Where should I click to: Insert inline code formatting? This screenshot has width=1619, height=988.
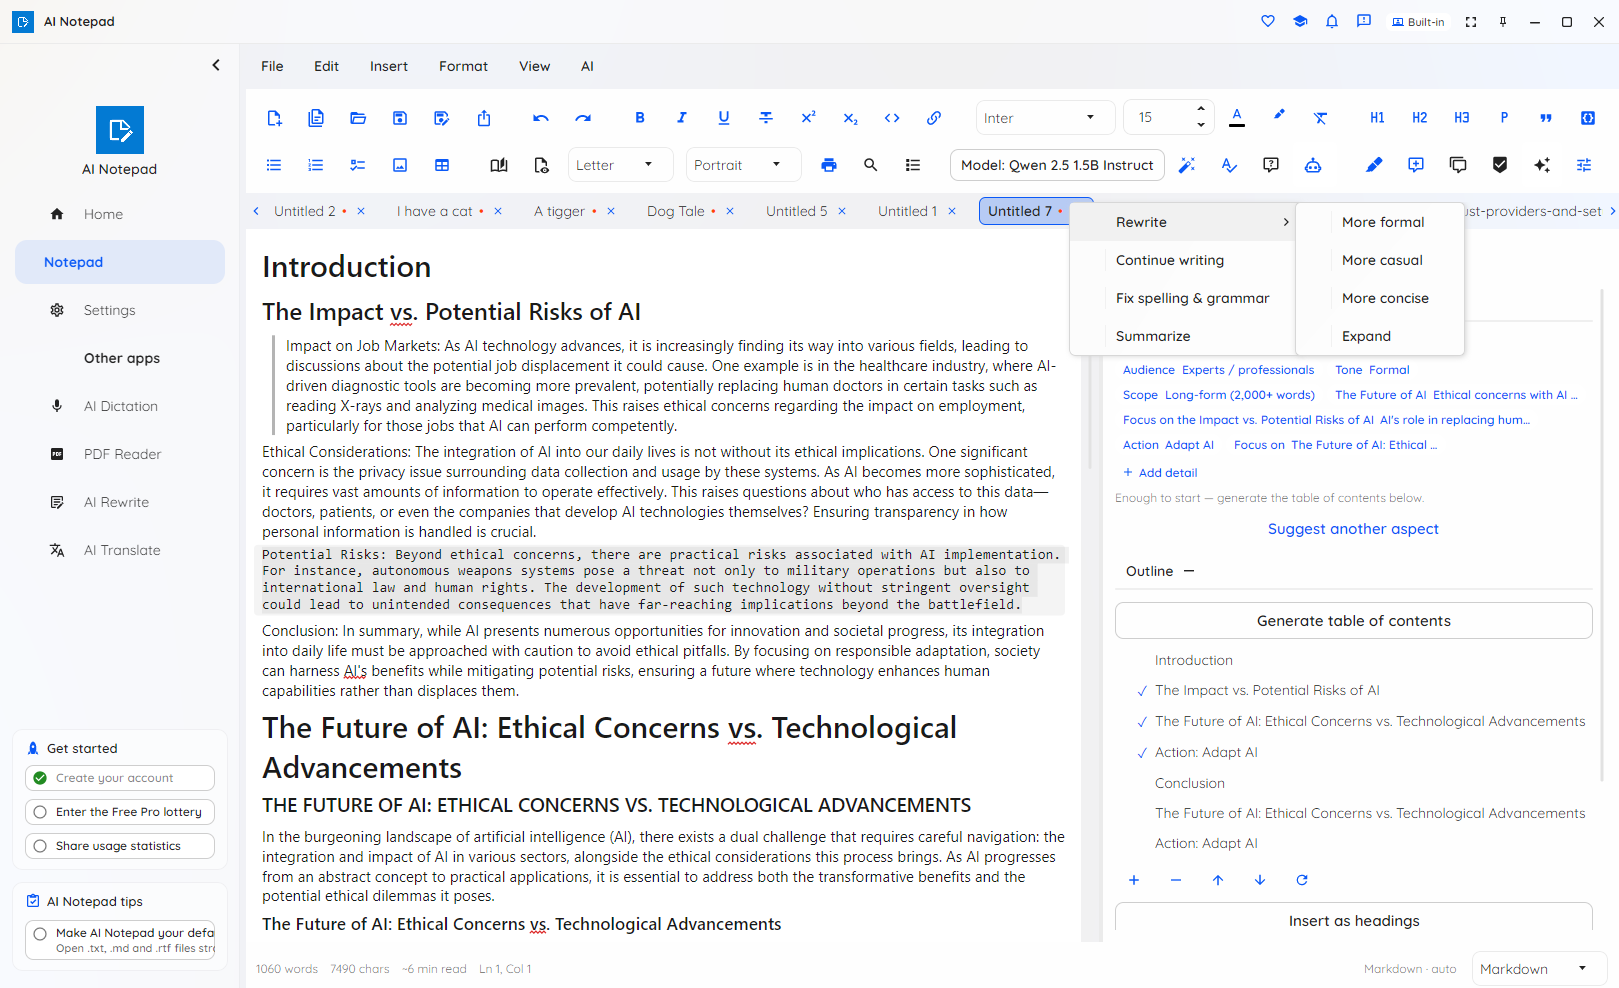[x=892, y=118]
